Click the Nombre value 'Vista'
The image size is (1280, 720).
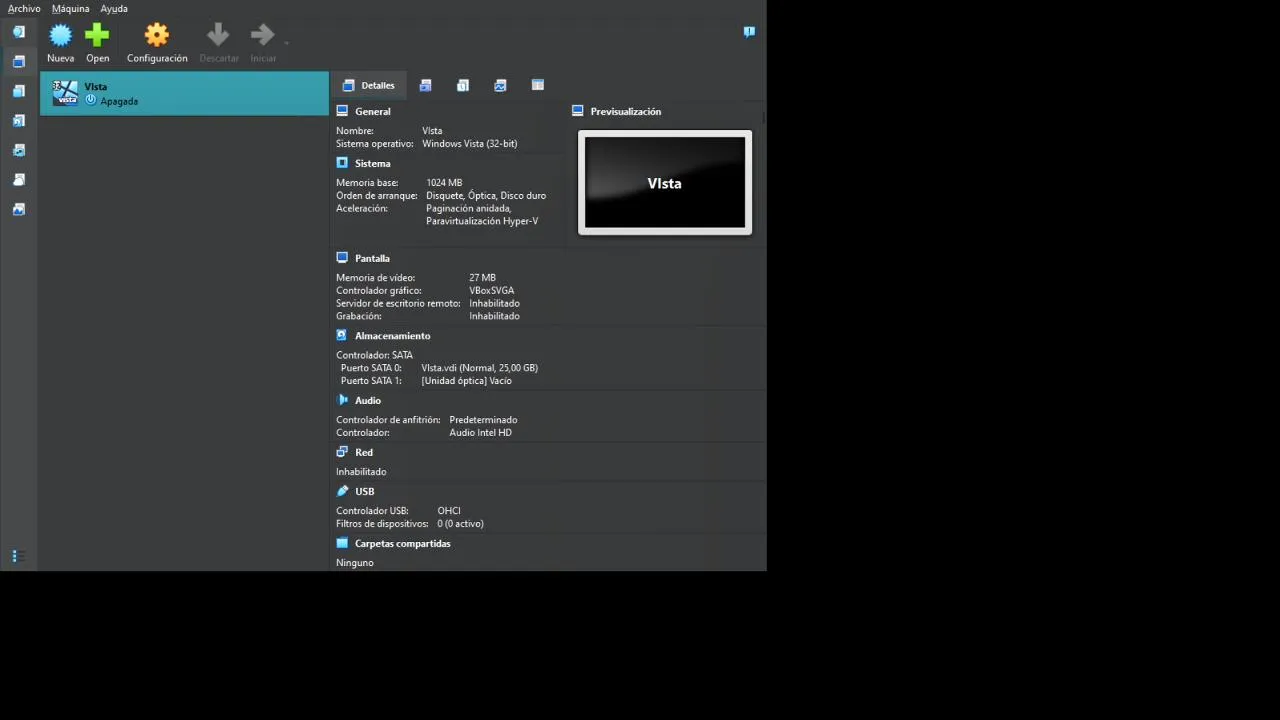(432, 131)
